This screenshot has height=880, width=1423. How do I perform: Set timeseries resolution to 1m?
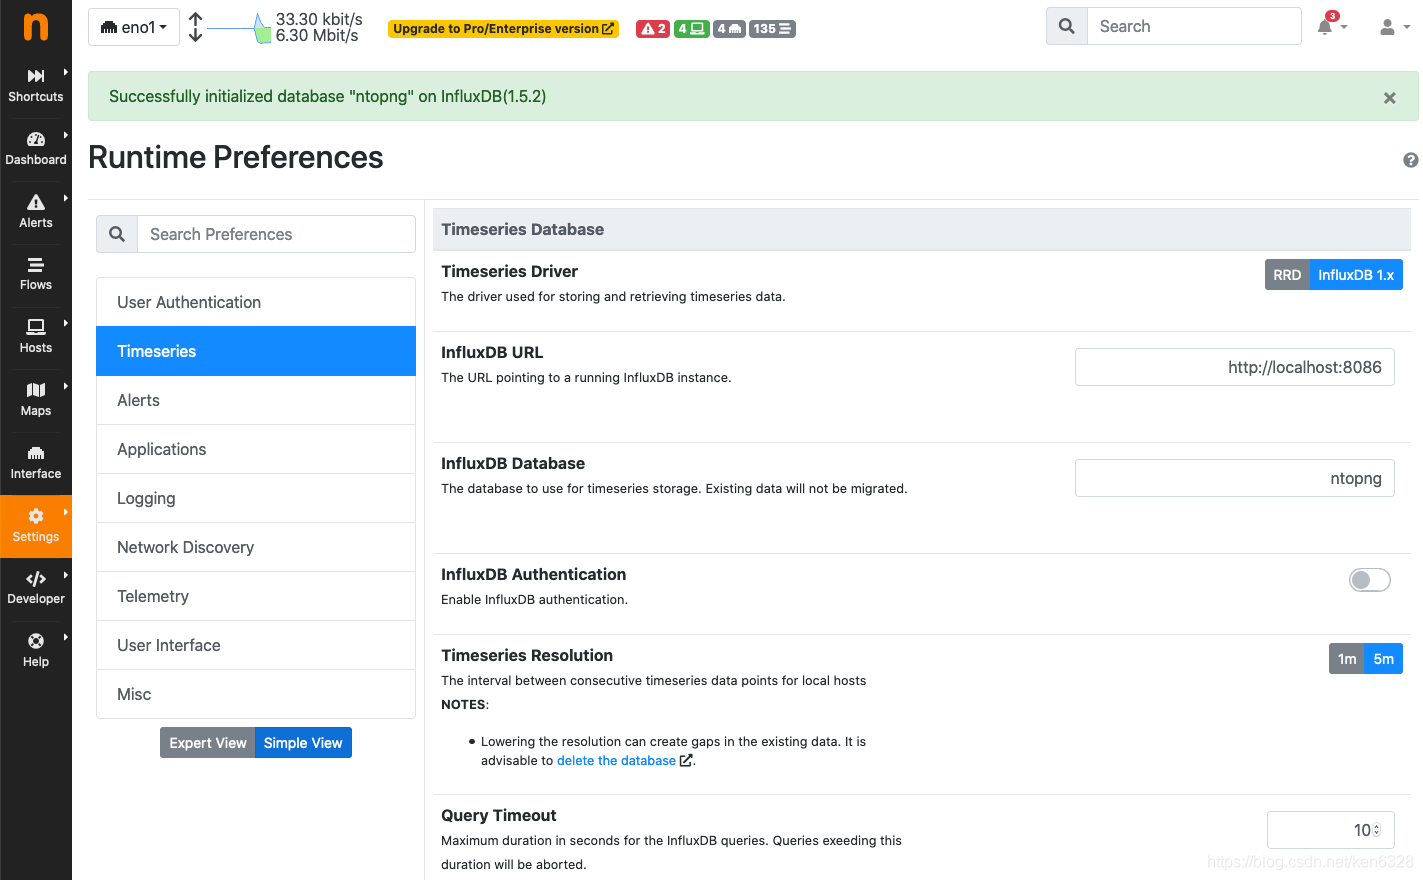pyautogui.click(x=1346, y=659)
